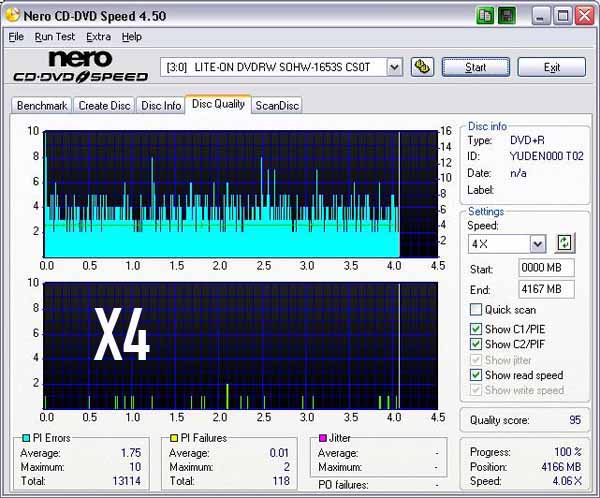This screenshot has height=498, width=600.
Task: Uncheck Show C1/PIE option
Action: [x=476, y=329]
